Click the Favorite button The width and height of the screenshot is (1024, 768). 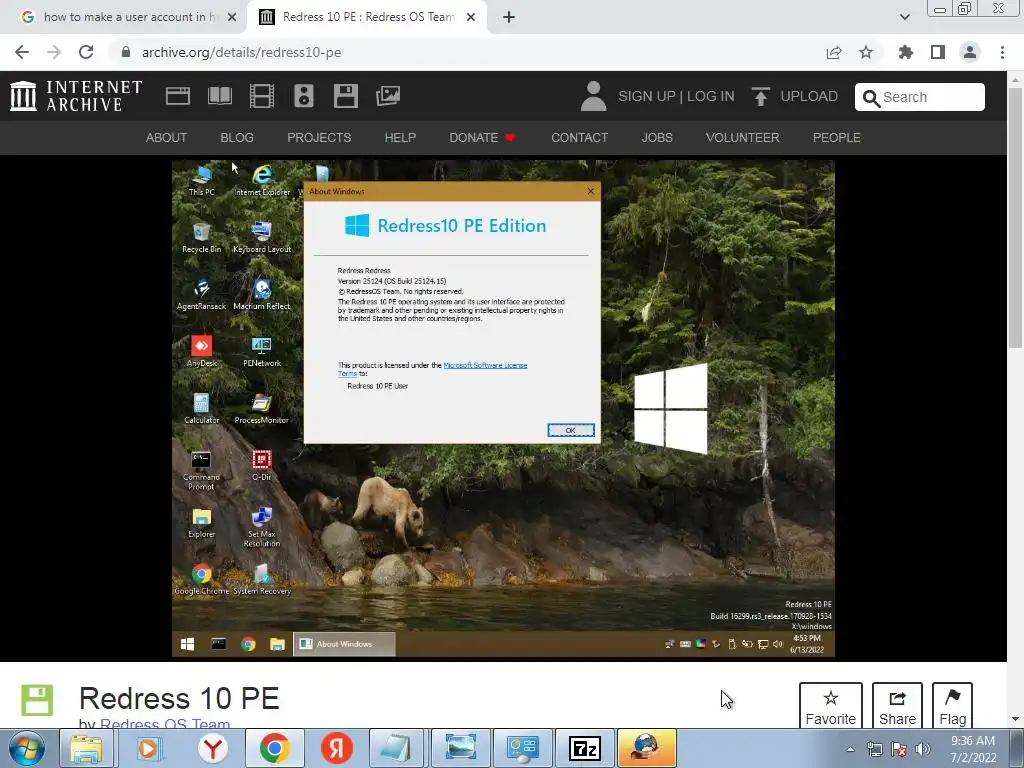(831, 707)
